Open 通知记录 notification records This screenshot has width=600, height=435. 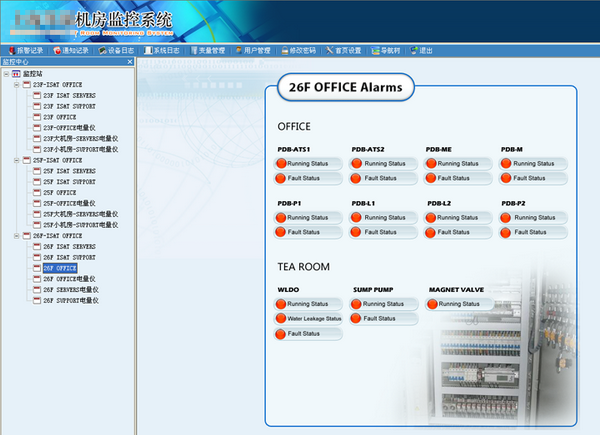click(73, 50)
